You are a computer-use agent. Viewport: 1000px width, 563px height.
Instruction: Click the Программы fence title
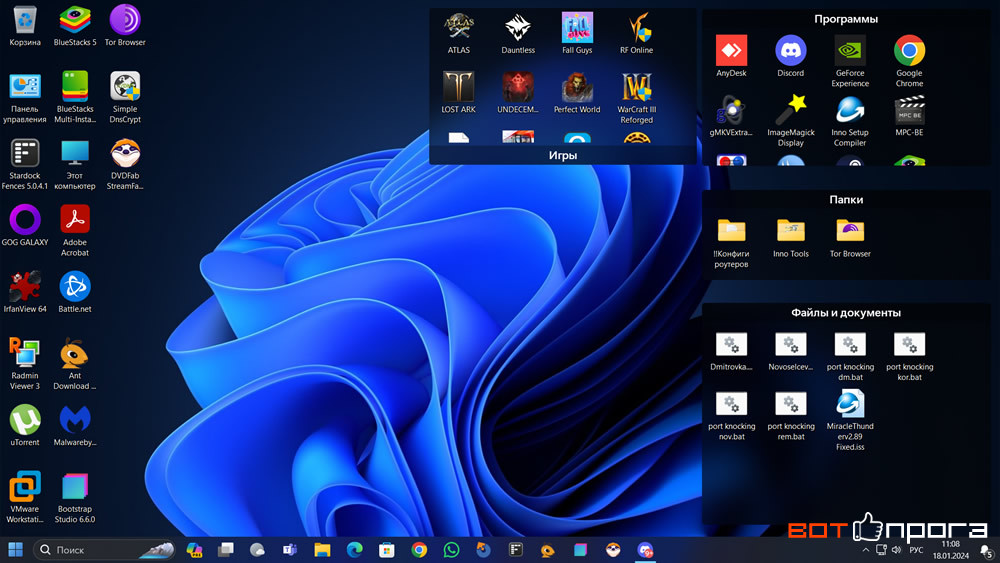846,19
